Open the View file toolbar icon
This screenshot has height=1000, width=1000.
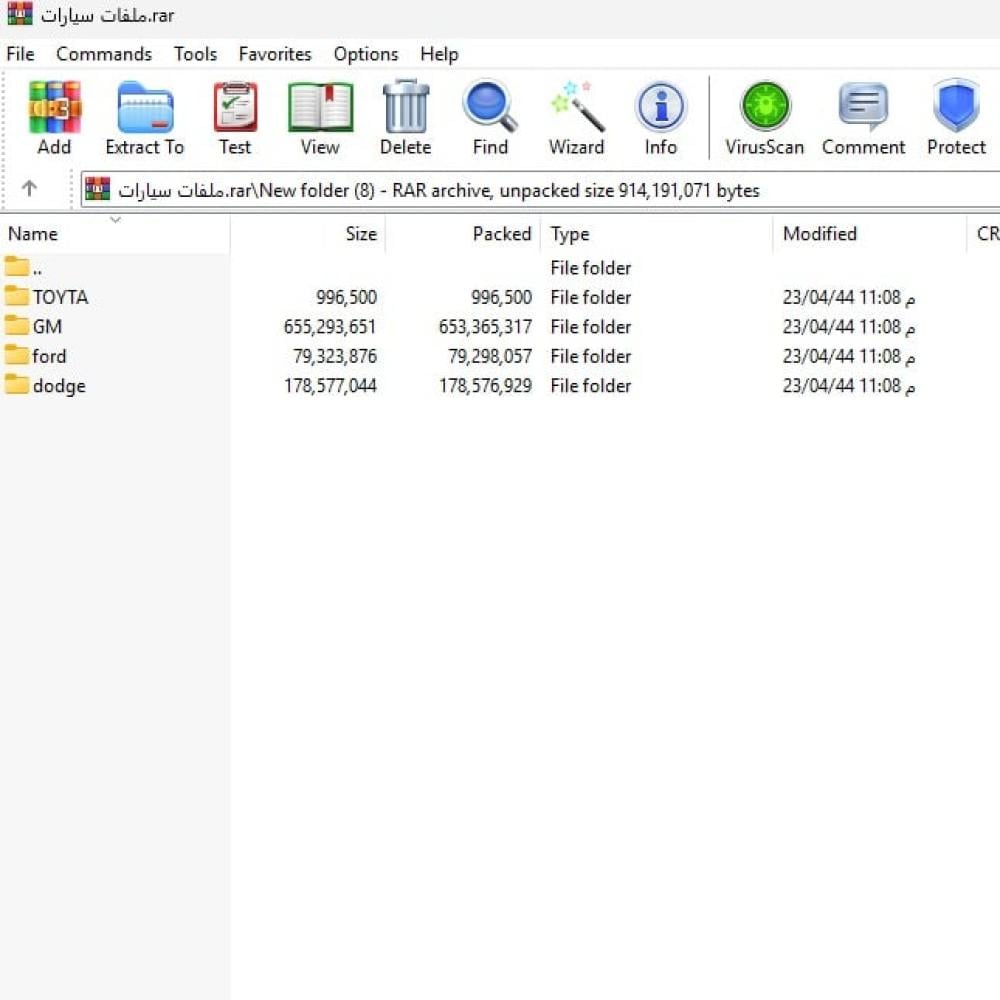tap(320, 108)
